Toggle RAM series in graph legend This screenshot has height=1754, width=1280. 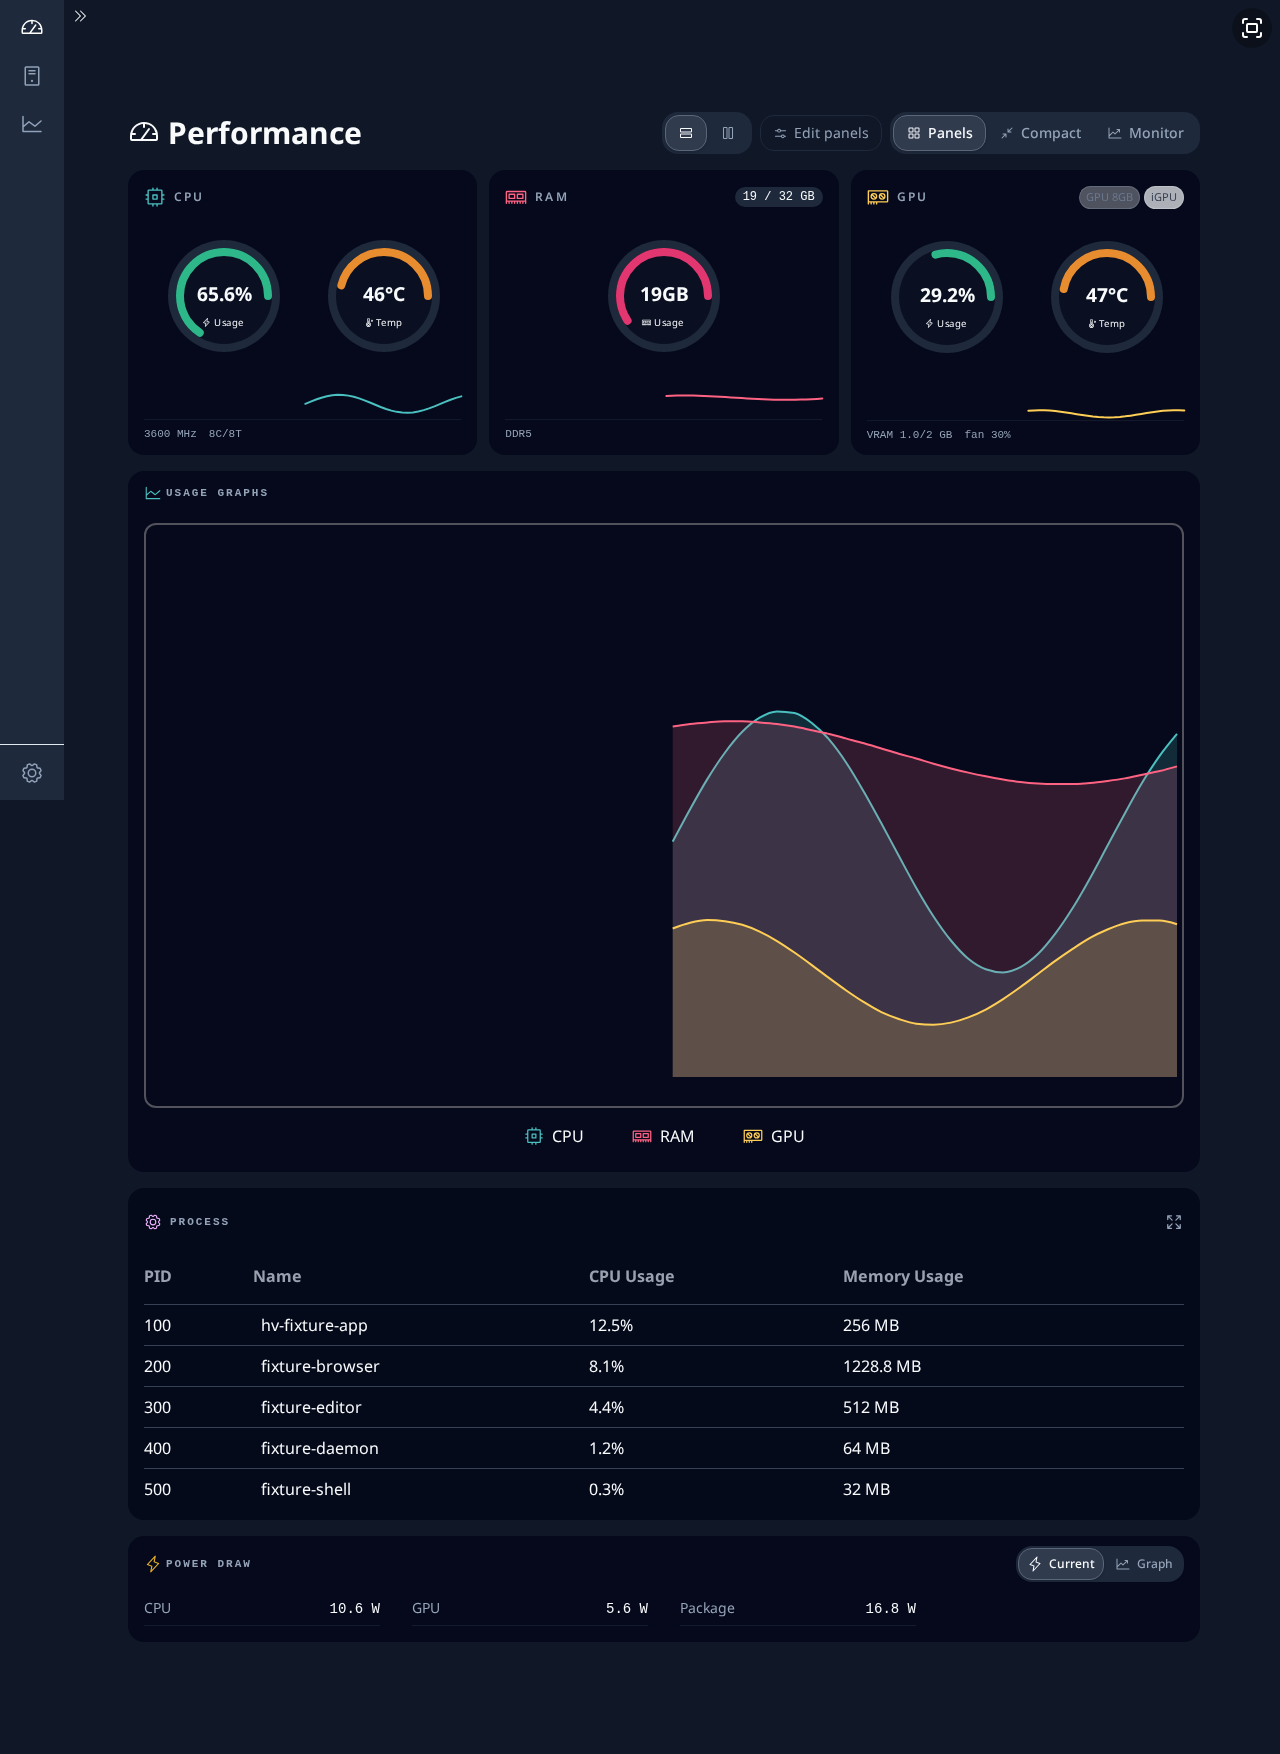[663, 1136]
